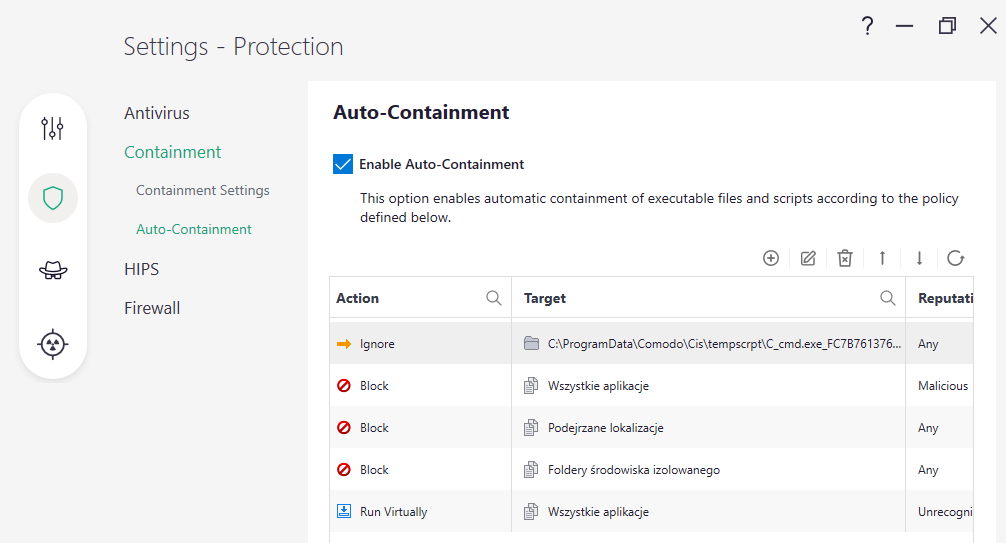Move rule down with arrow icon

(919, 258)
